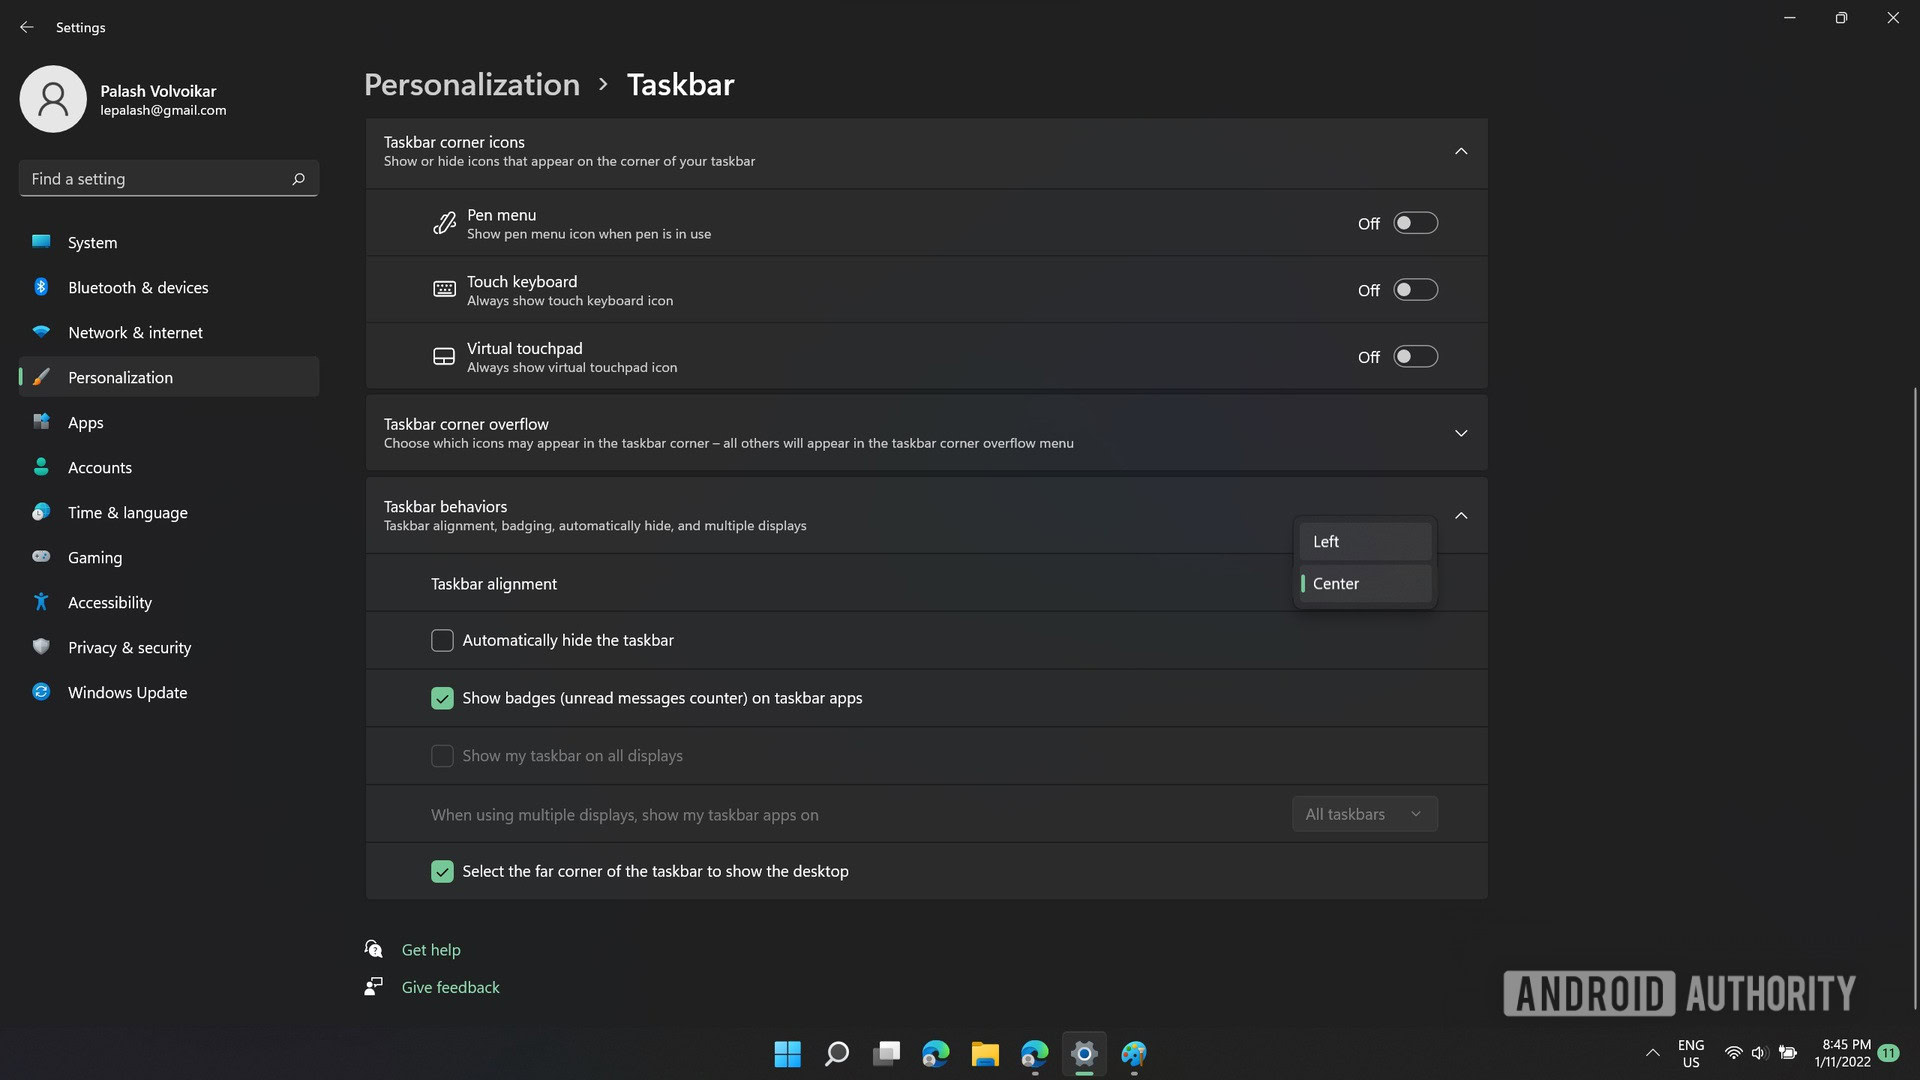Open the Accounts settings menu item

coord(99,467)
